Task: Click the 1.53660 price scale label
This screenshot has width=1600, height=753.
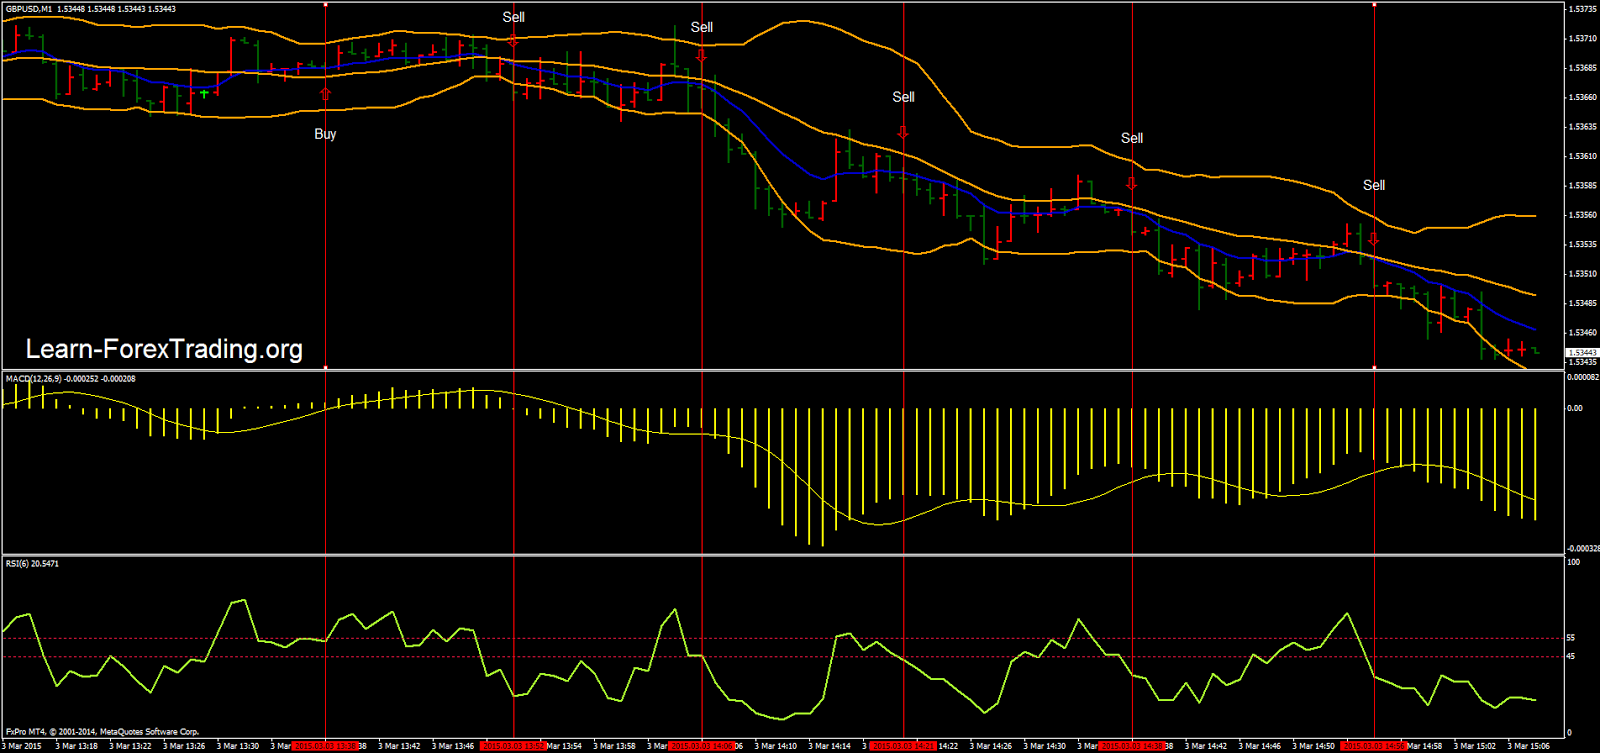Action: tap(1582, 97)
